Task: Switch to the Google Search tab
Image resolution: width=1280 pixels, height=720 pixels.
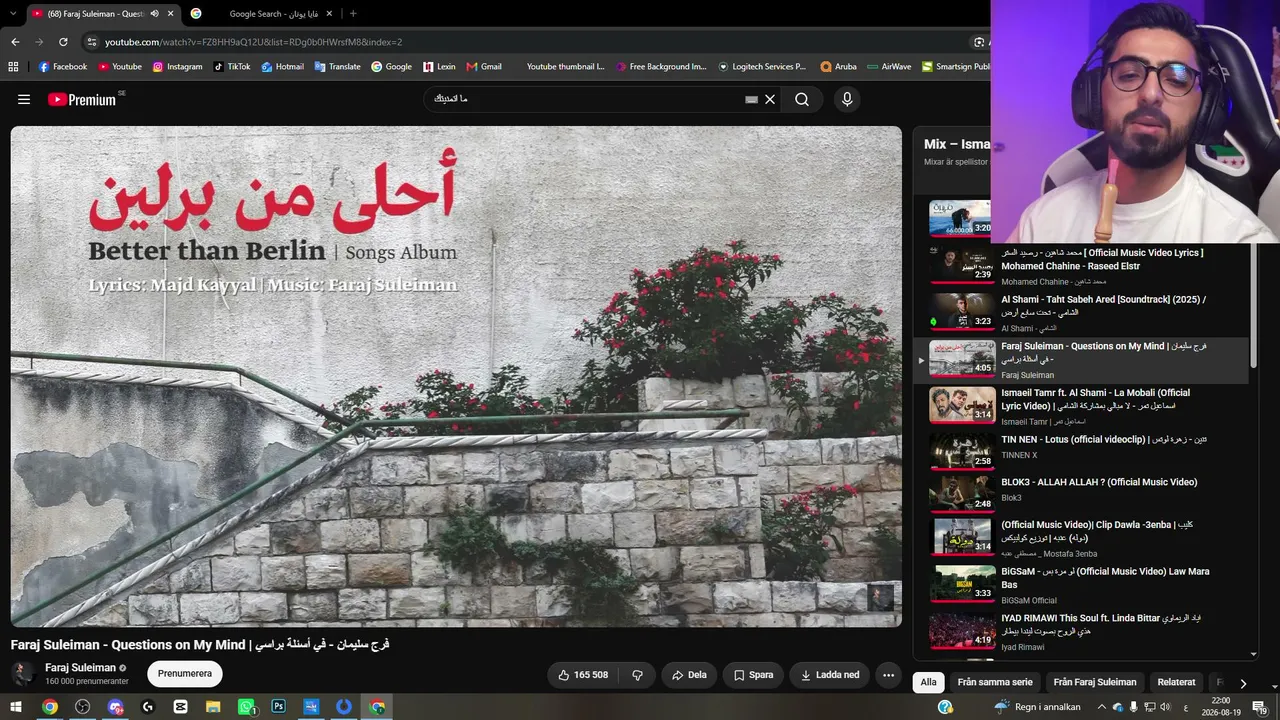Action: pyautogui.click(x=260, y=13)
